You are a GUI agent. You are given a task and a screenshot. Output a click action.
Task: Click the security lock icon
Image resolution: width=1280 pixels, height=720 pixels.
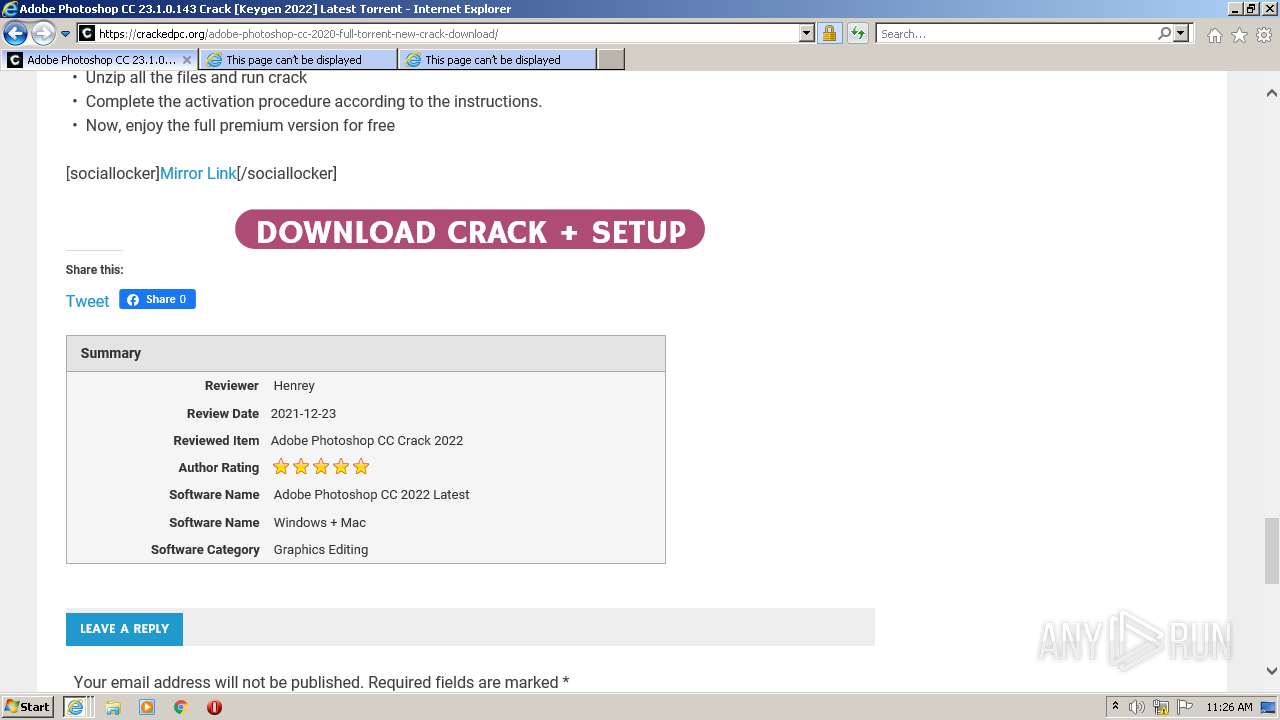point(829,34)
